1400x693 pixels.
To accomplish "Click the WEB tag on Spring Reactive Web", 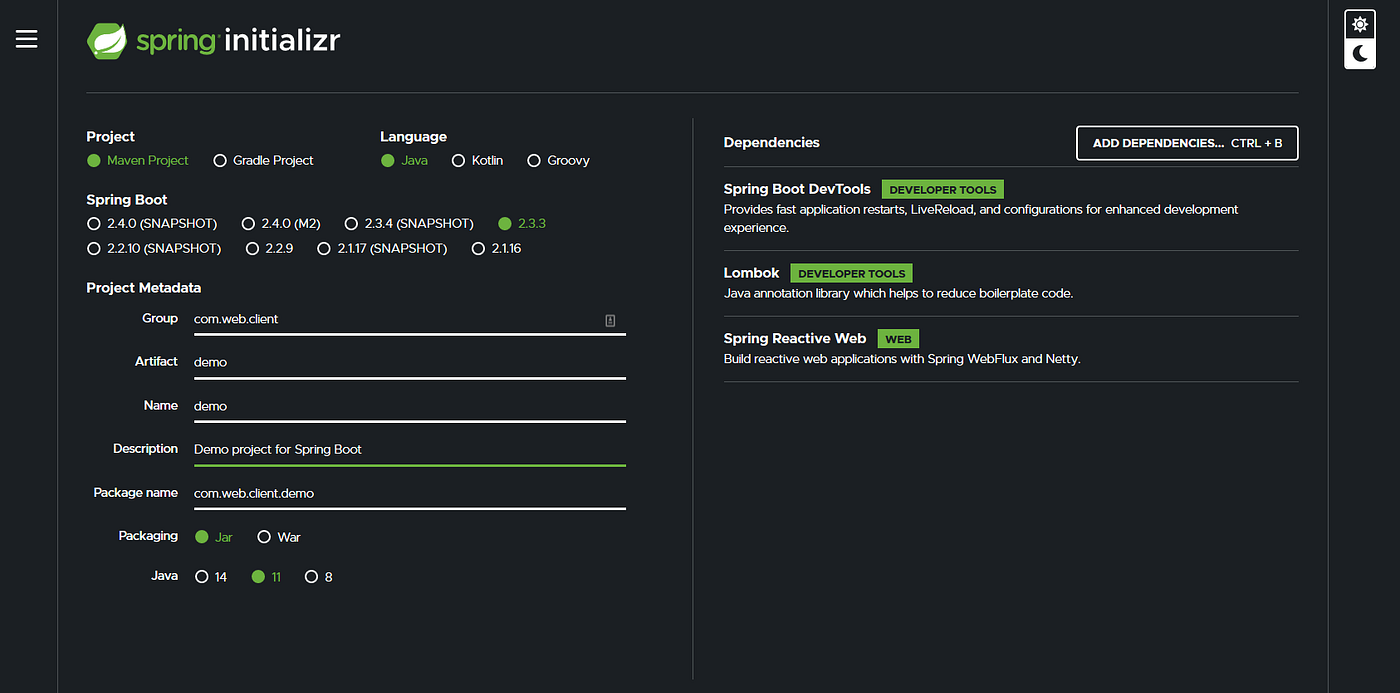I will point(898,338).
